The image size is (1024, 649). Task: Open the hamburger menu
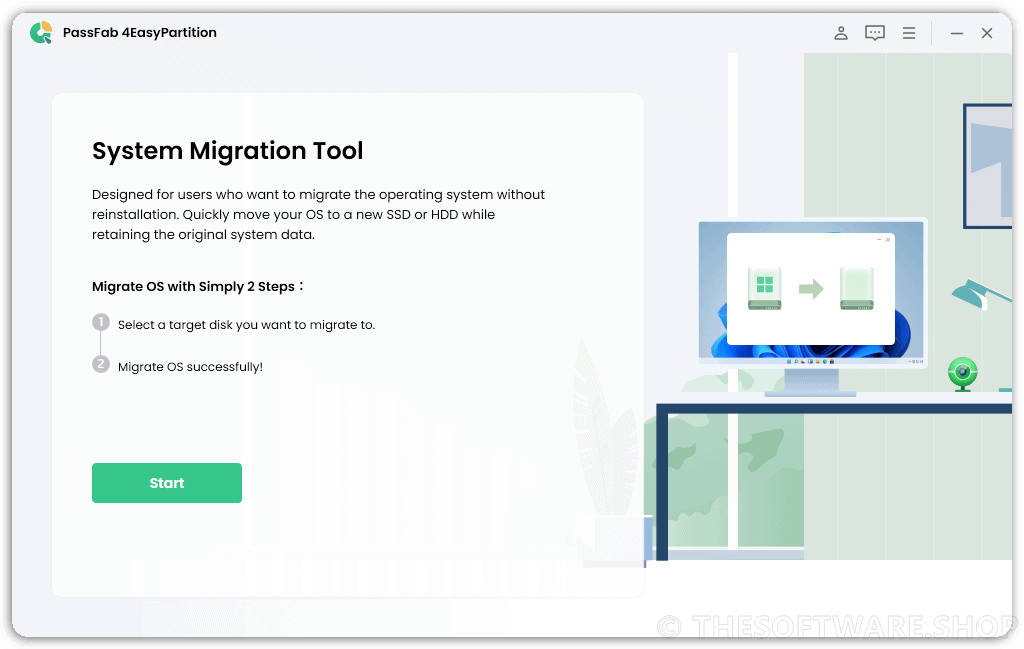(x=909, y=33)
